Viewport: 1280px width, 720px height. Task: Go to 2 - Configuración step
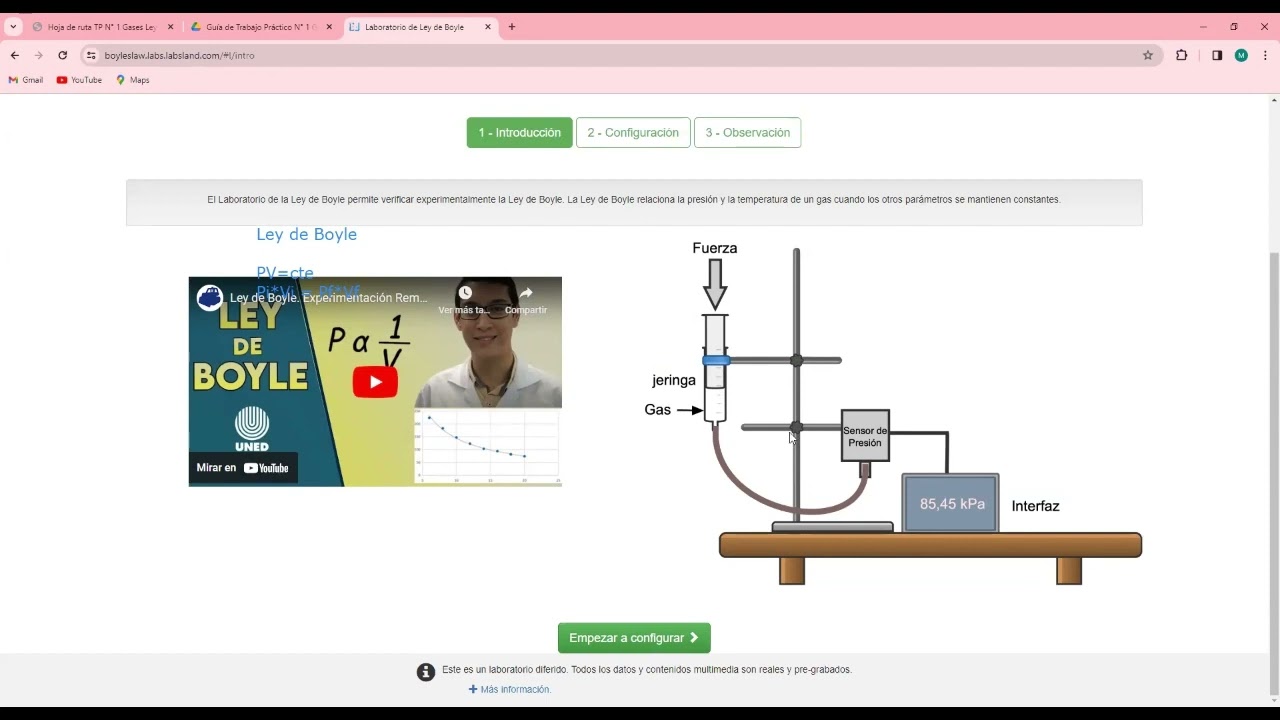(x=633, y=132)
